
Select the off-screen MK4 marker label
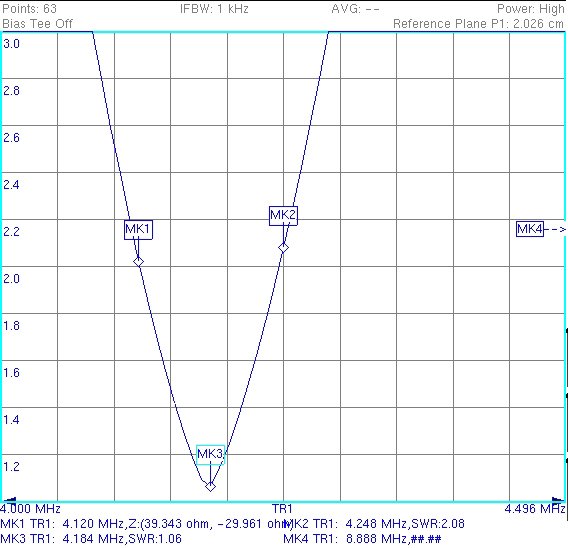tap(530, 229)
